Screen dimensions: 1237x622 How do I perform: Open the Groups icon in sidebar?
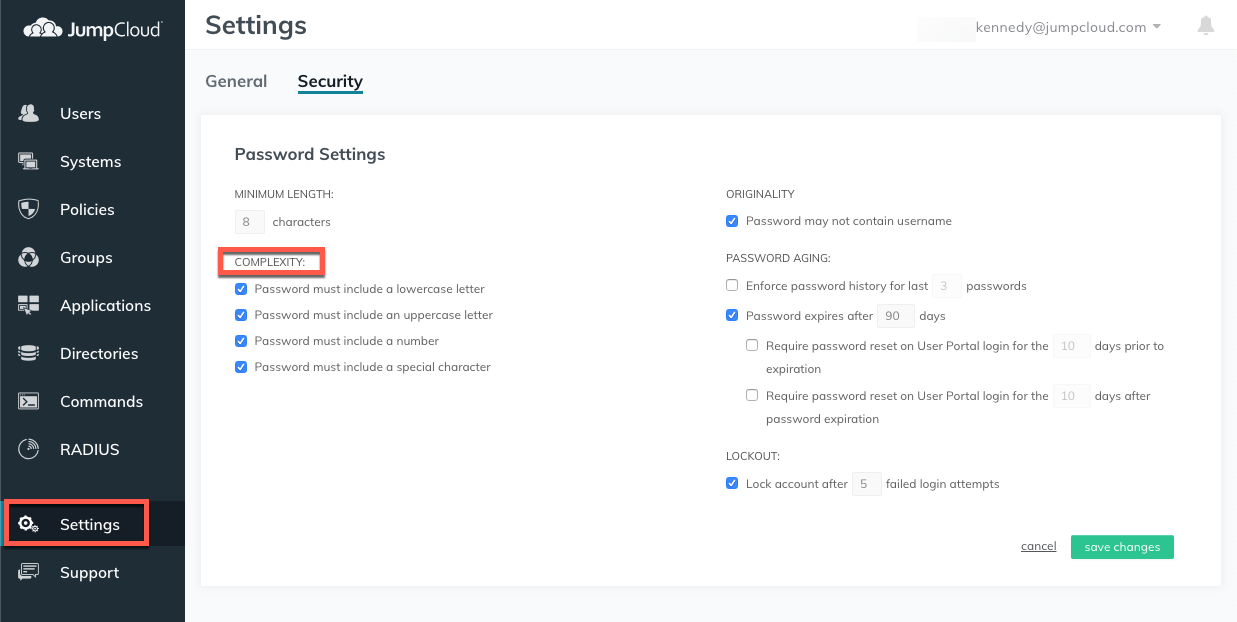point(28,257)
